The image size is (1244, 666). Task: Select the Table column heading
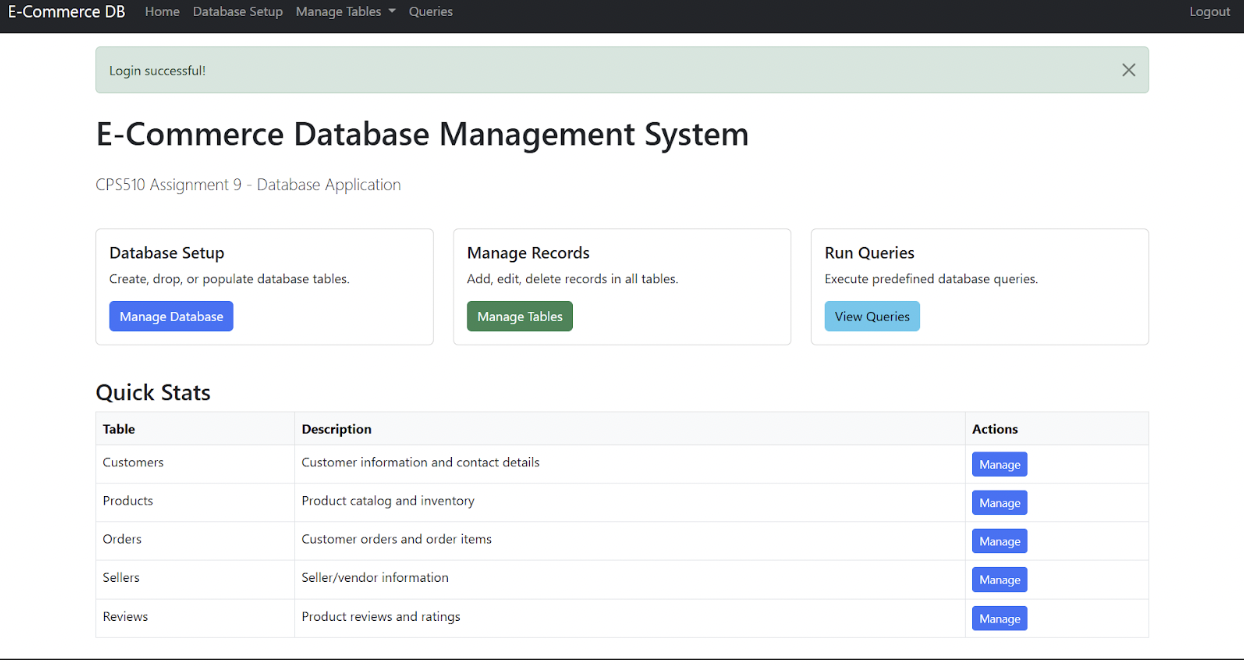pos(117,428)
